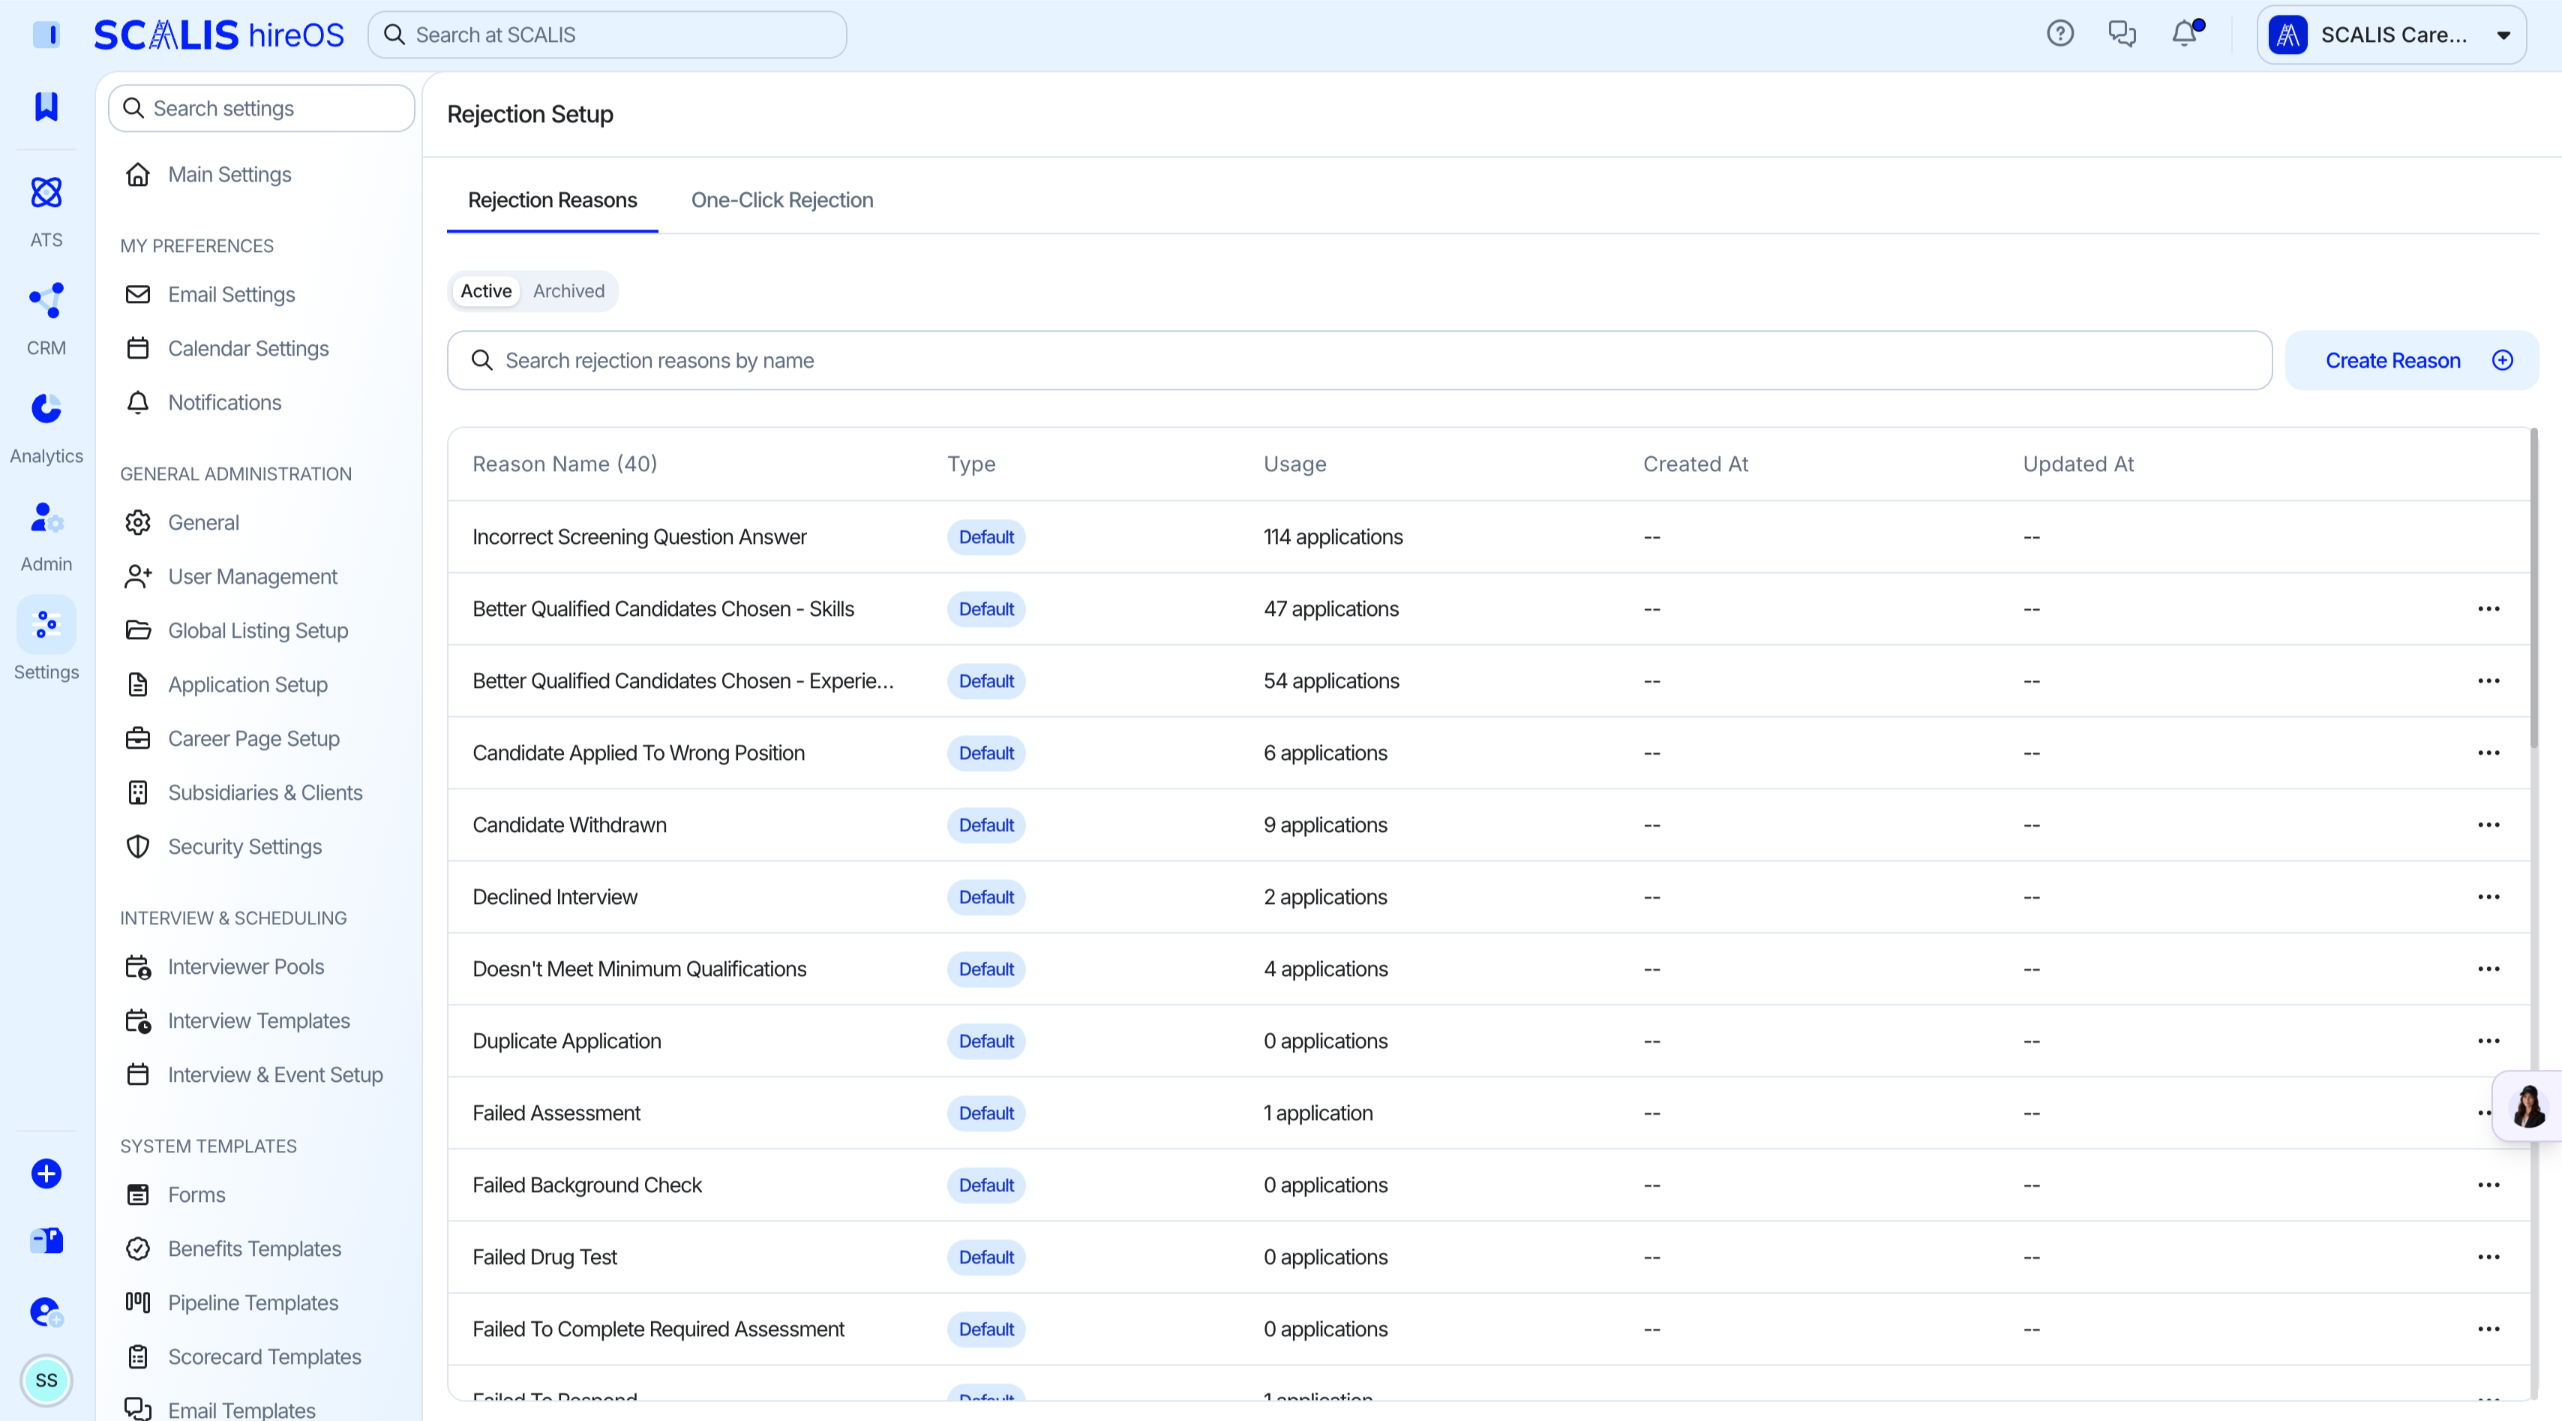The width and height of the screenshot is (2562, 1421).
Task: Open User Management
Action: (x=252, y=576)
